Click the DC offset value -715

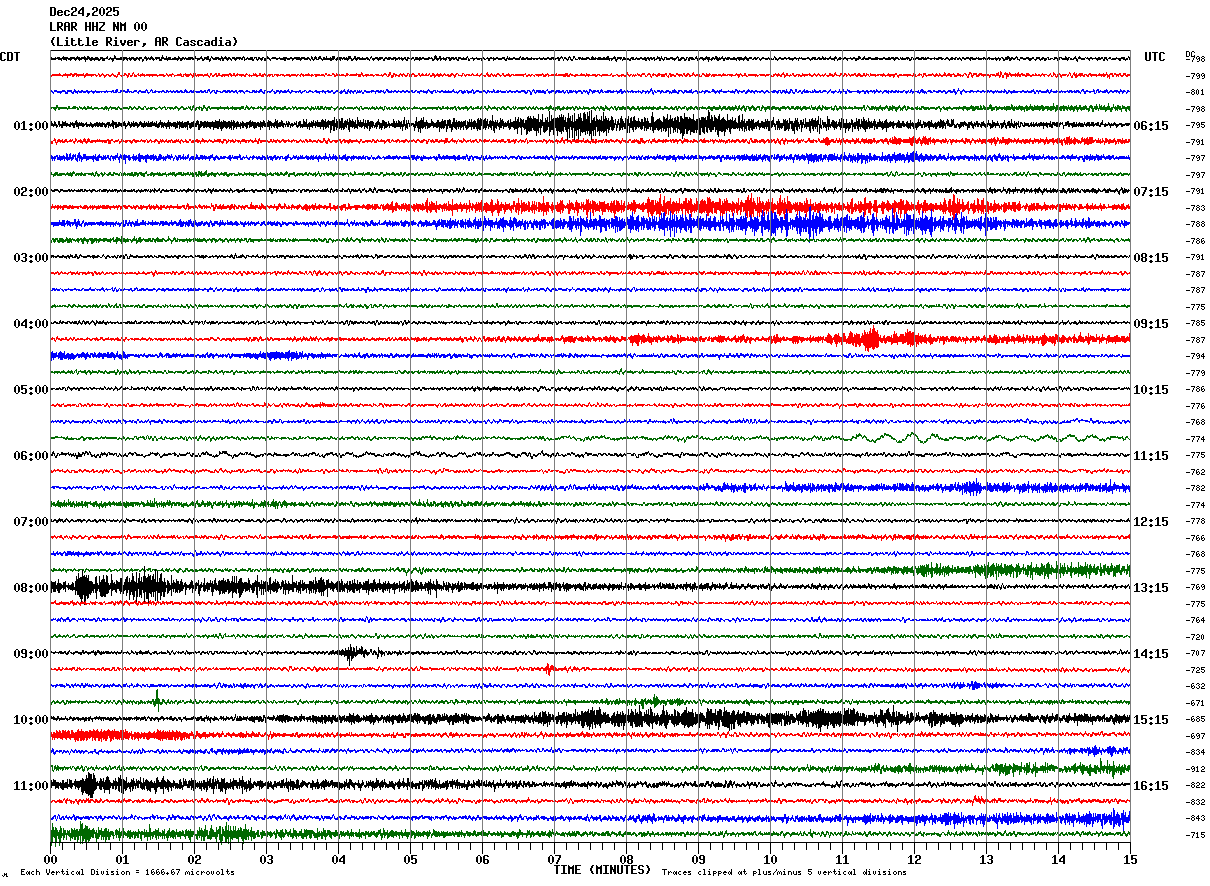click(x=1195, y=835)
